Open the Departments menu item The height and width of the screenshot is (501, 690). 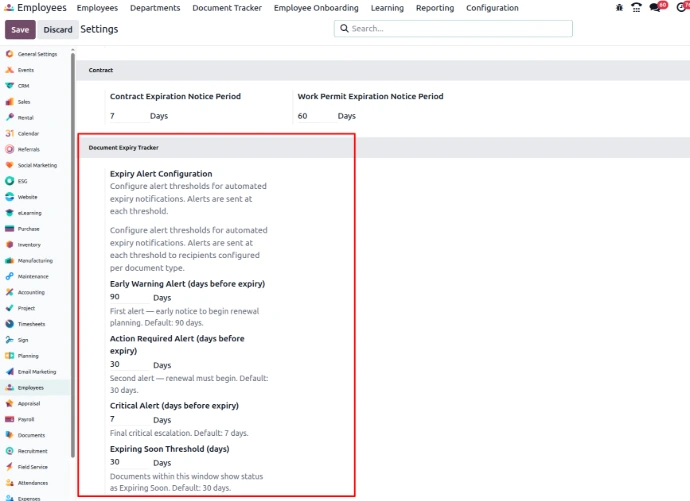click(x=155, y=8)
